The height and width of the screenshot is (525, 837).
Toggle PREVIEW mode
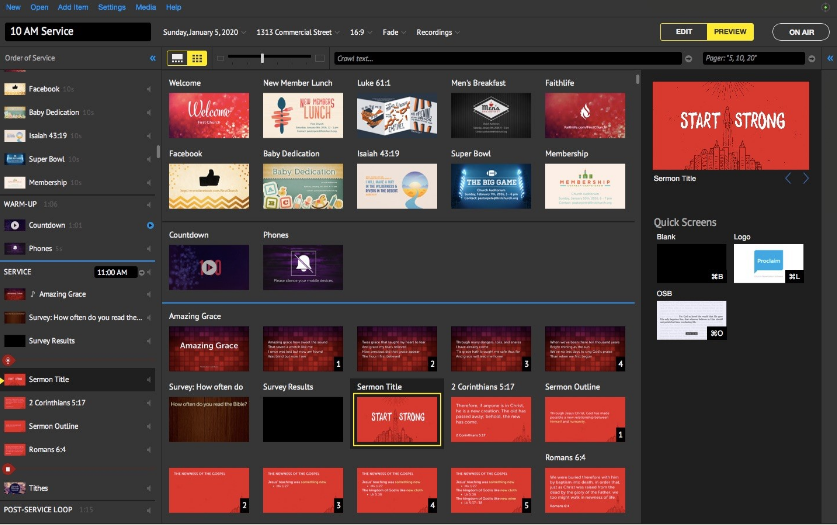click(730, 32)
